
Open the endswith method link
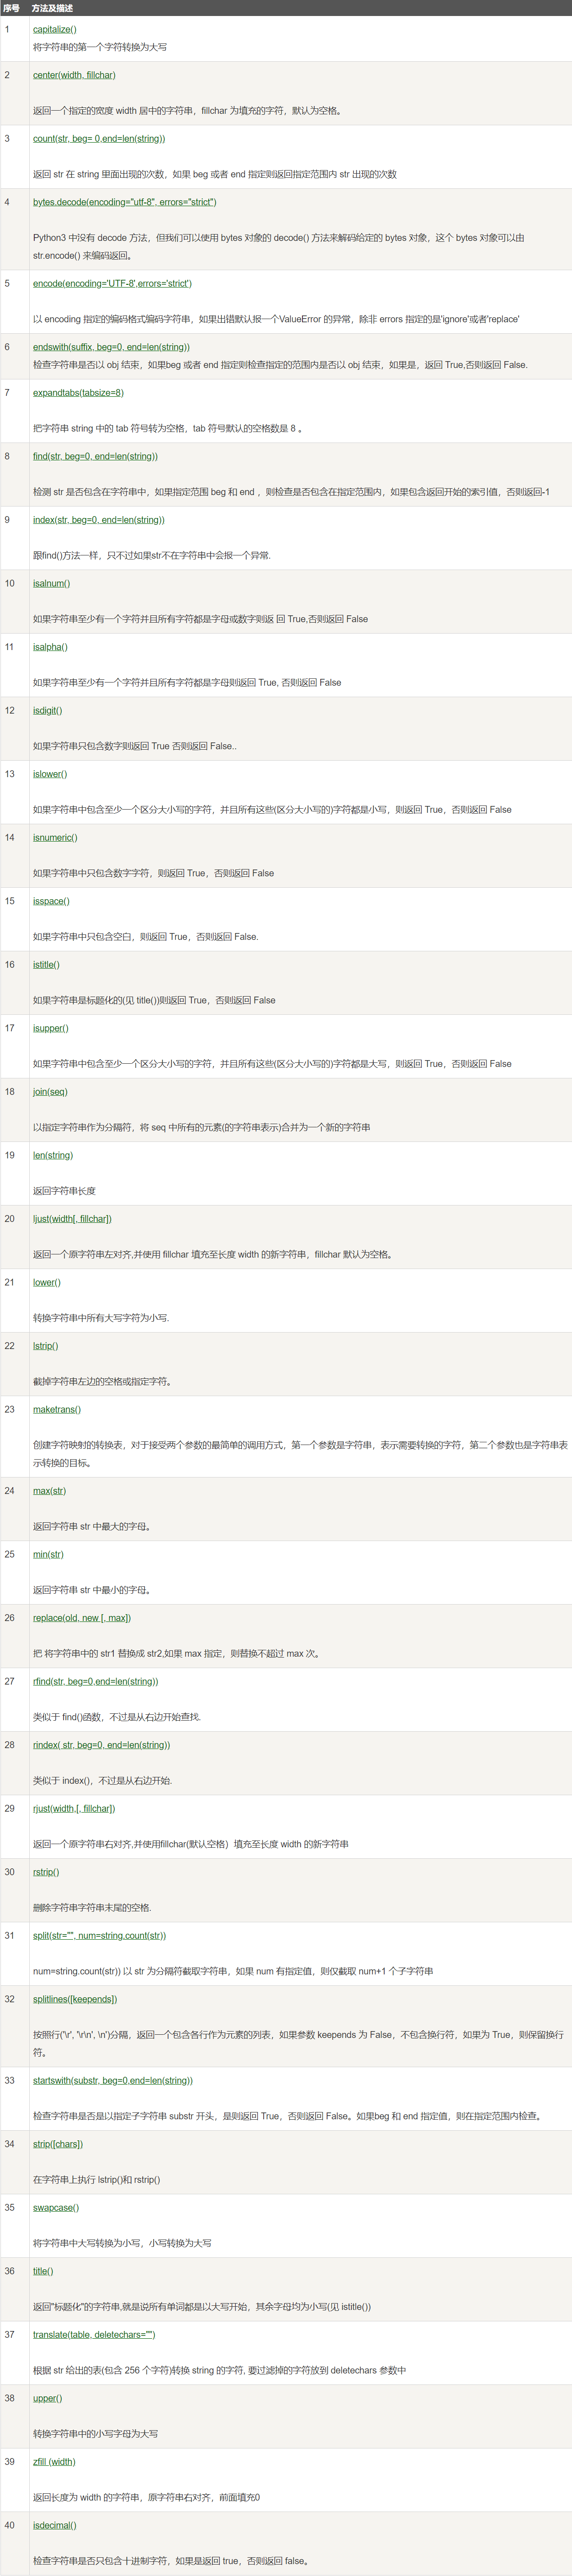tap(111, 347)
